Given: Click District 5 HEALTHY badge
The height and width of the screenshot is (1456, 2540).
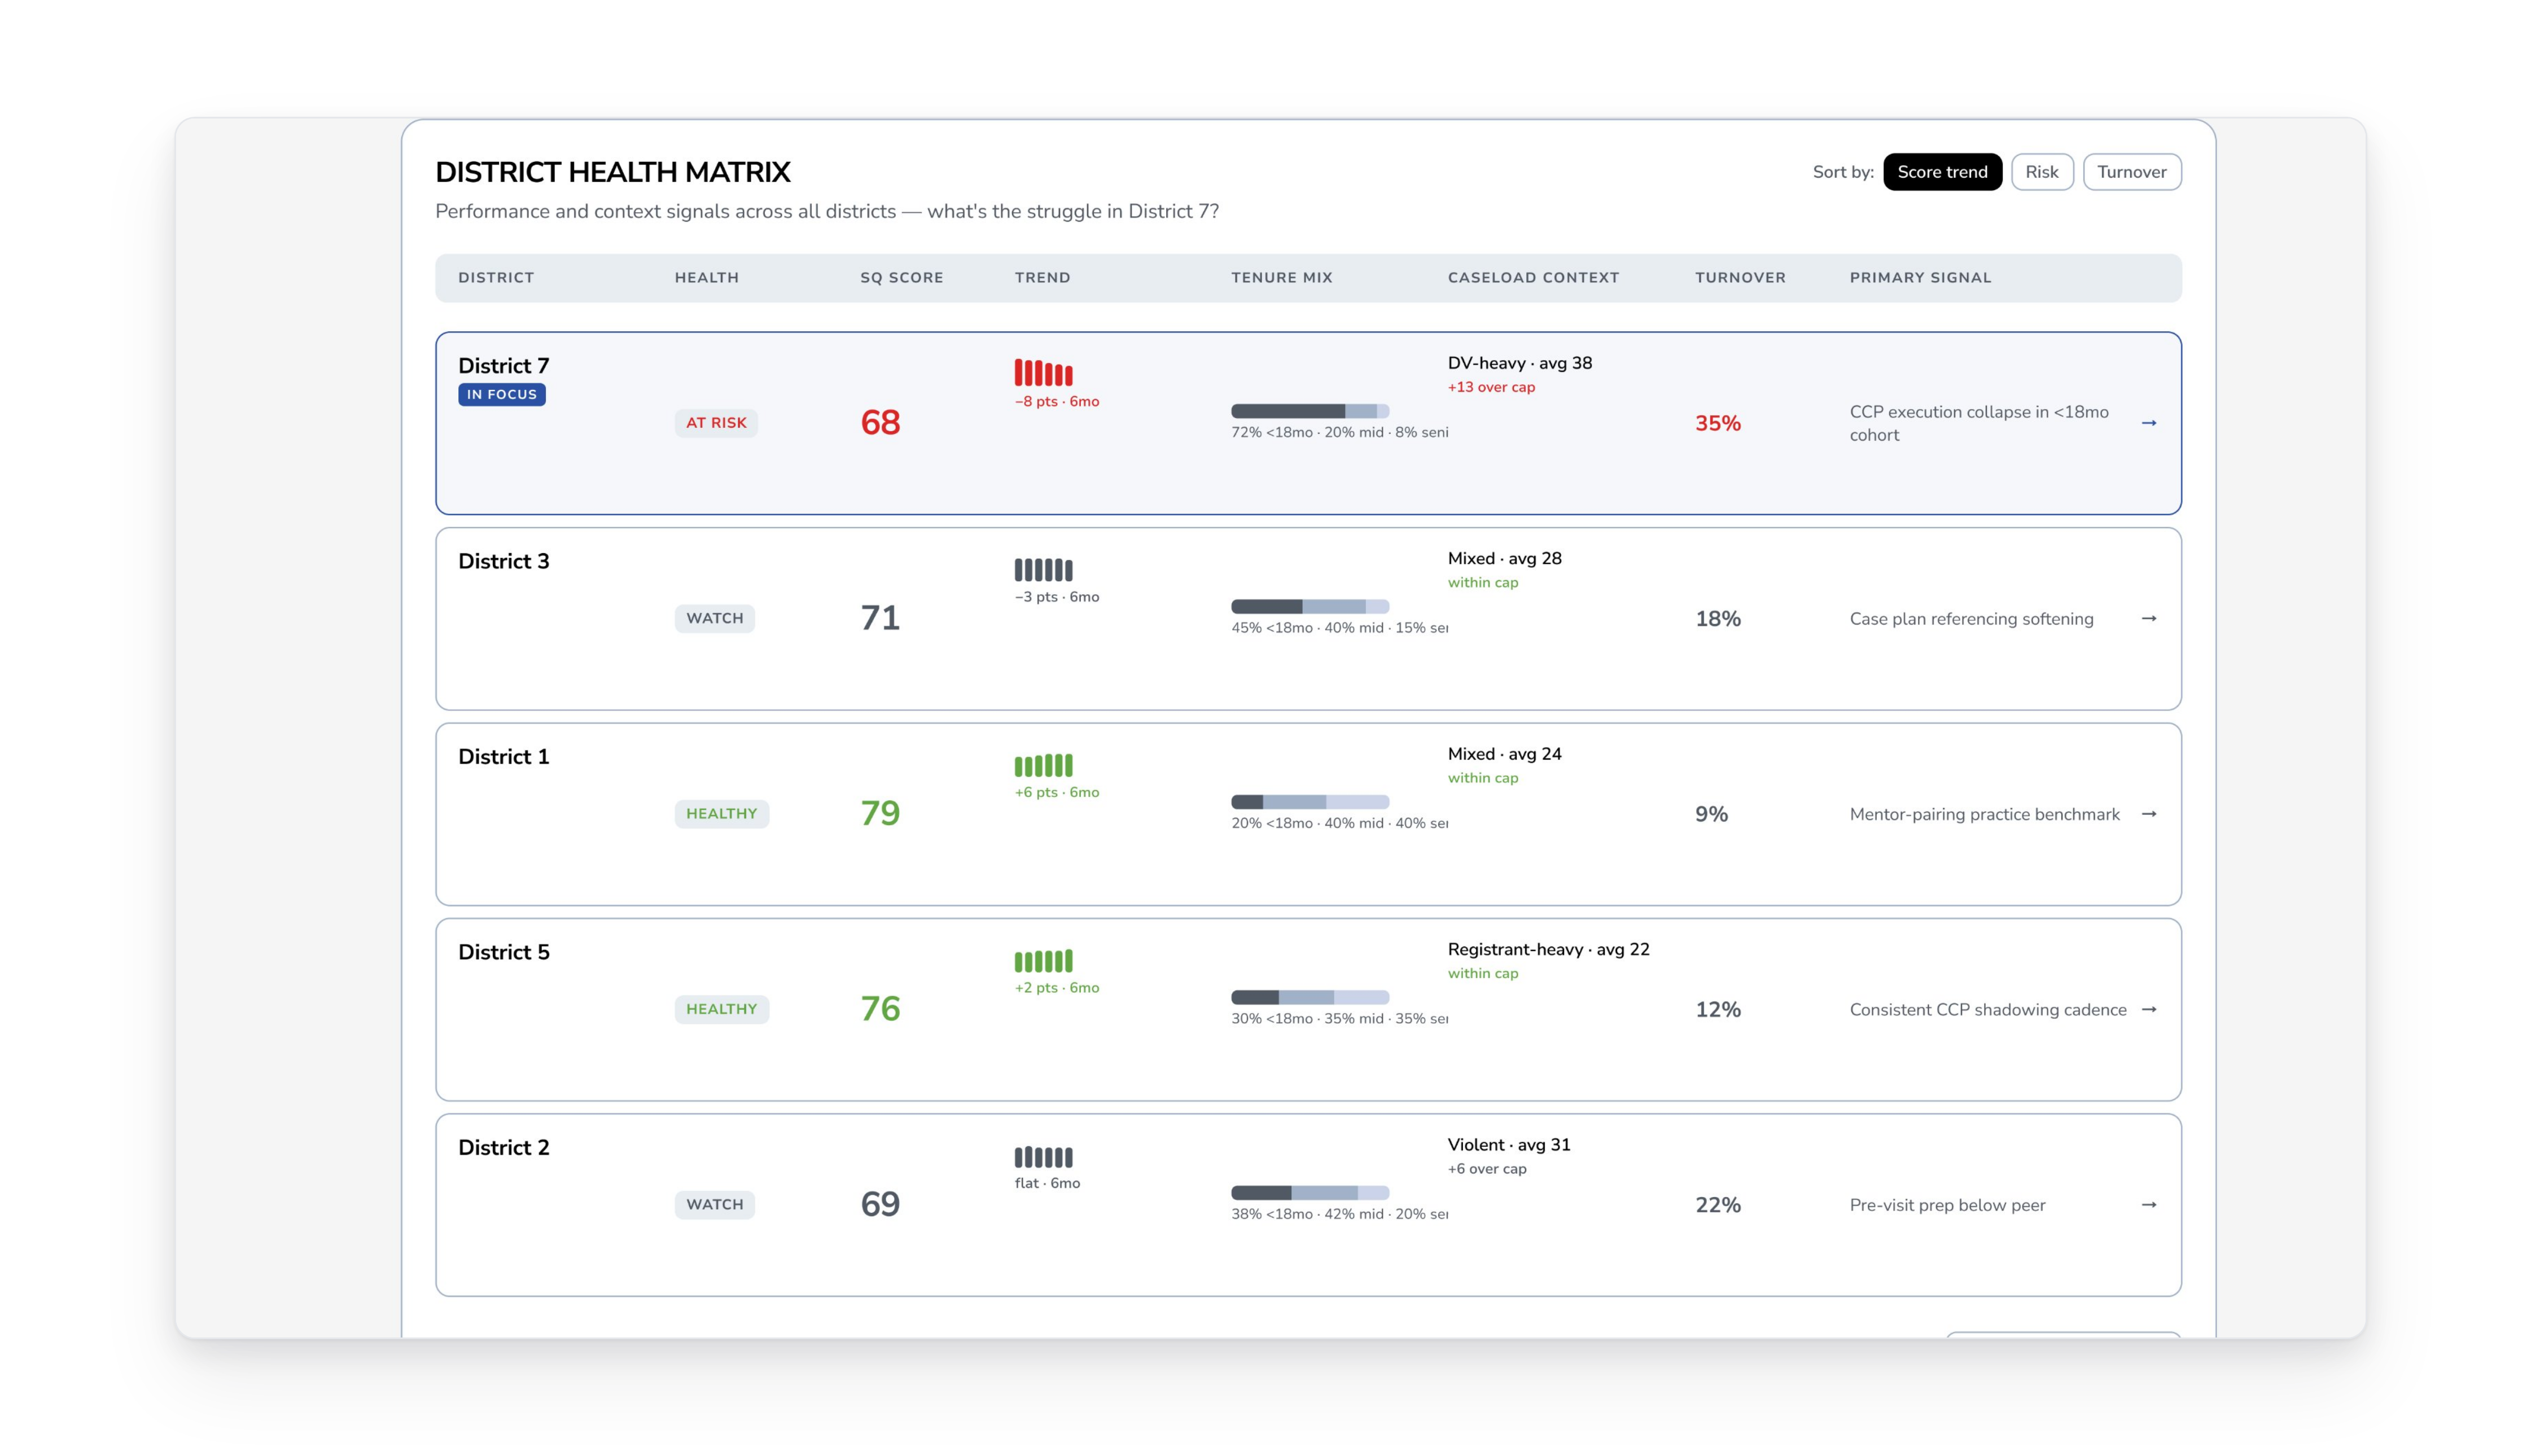Looking at the screenshot, I should 721,1009.
